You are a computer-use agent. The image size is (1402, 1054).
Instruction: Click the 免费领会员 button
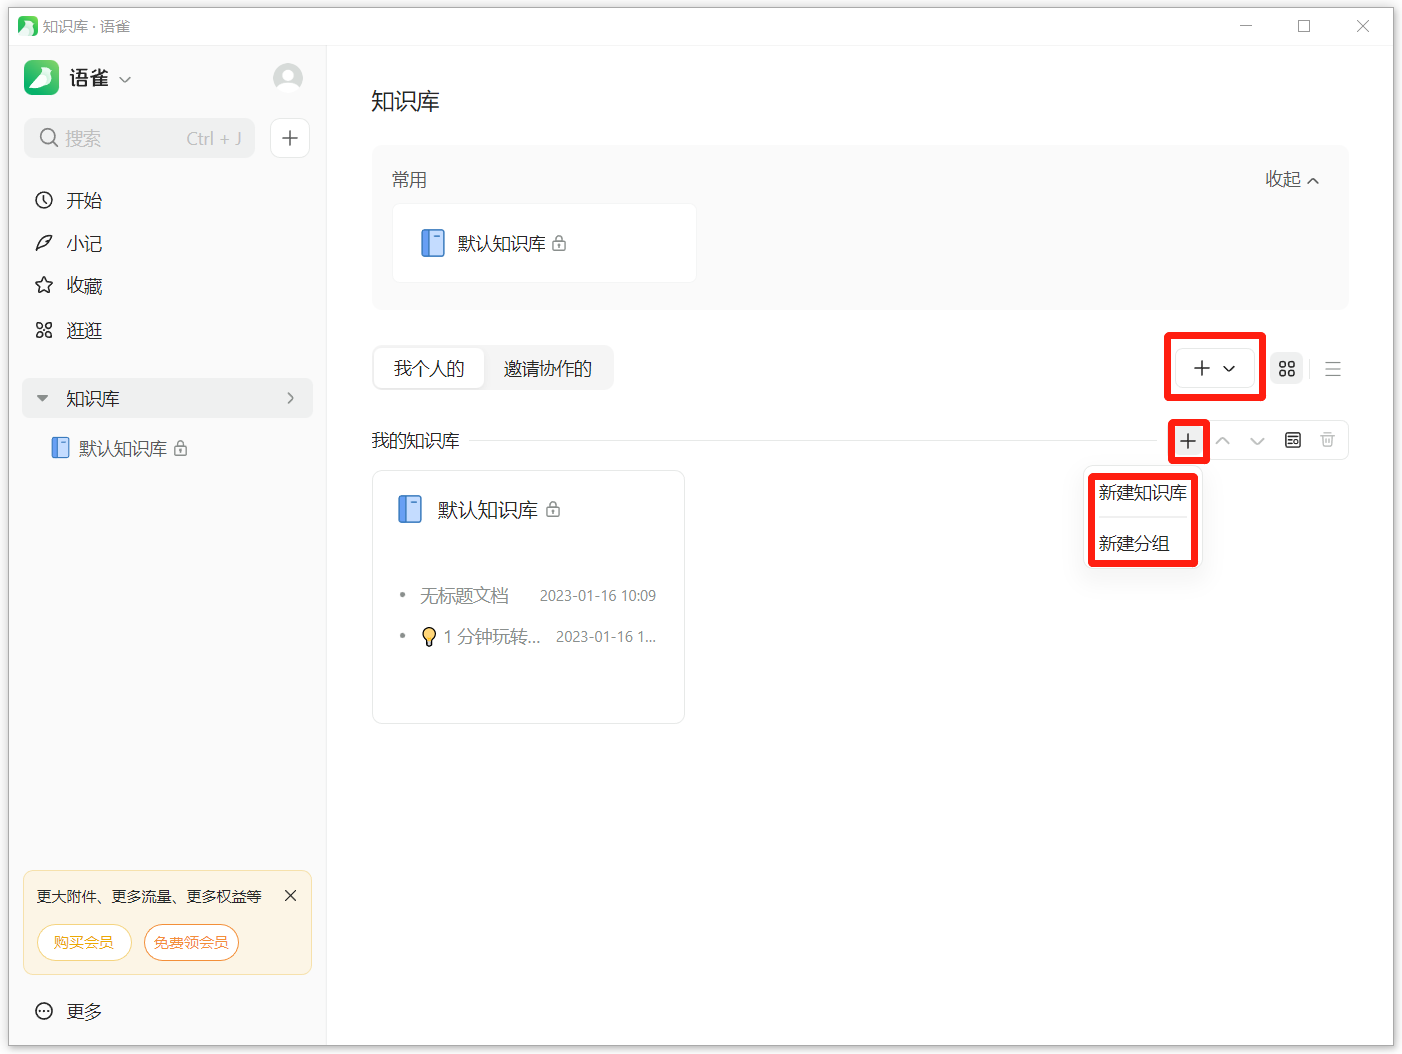(x=191, y=942)
